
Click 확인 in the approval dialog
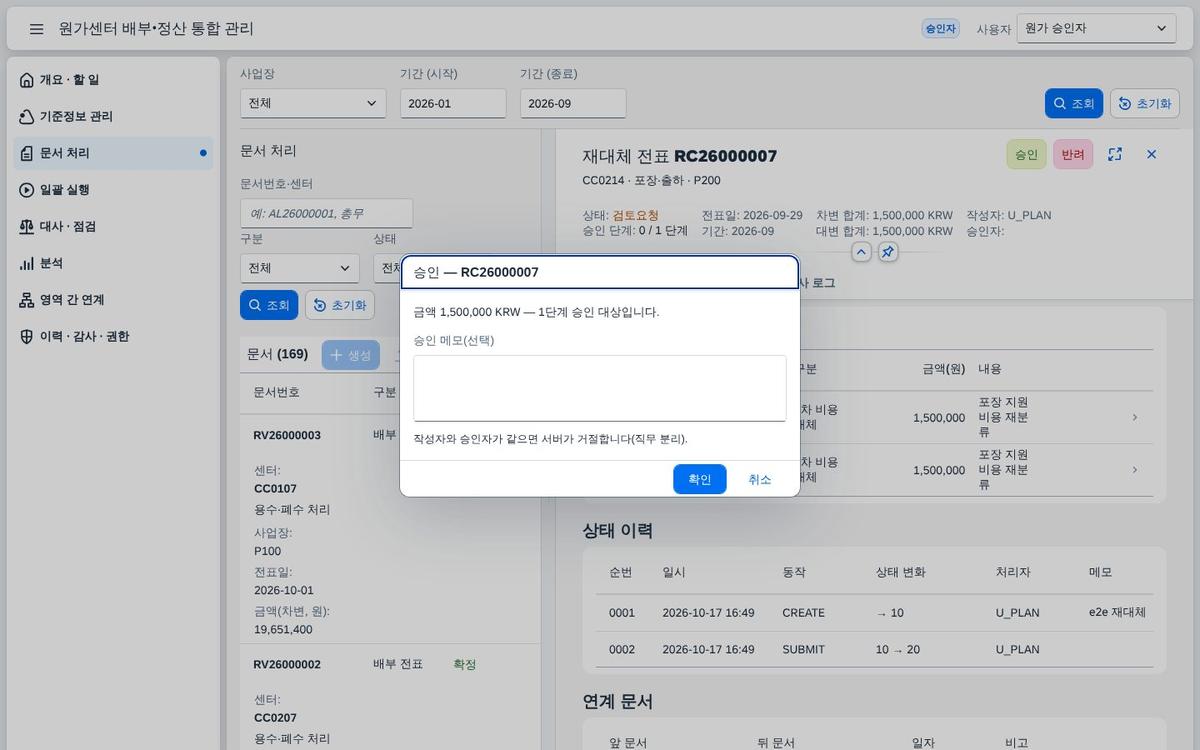tap(700, 479)
